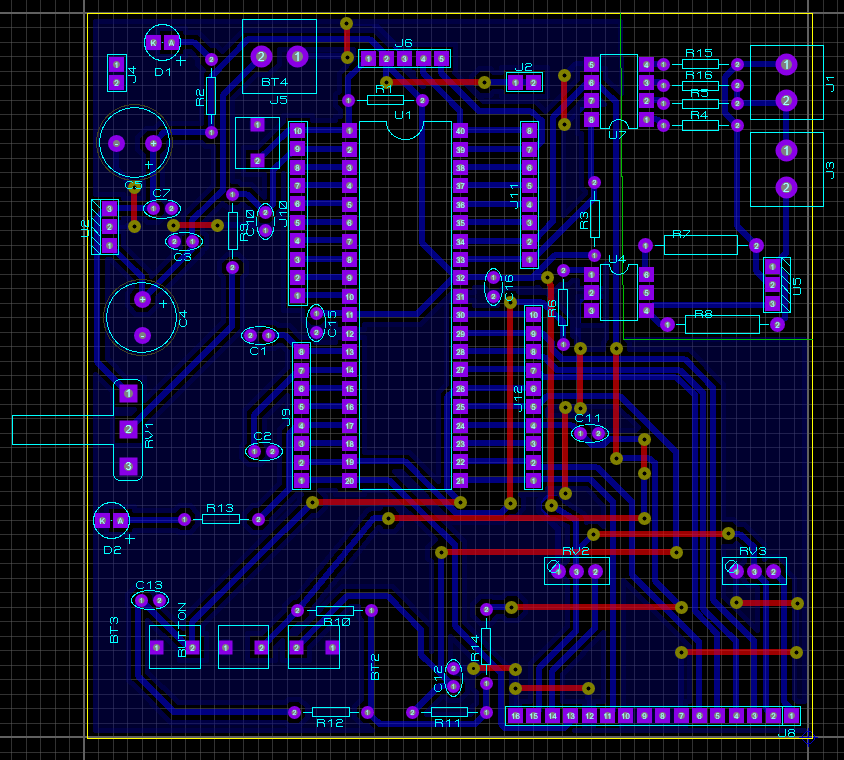The image size is (844, 760).
Task: Click the C2 capacitor label
Action: click(262, 436)
